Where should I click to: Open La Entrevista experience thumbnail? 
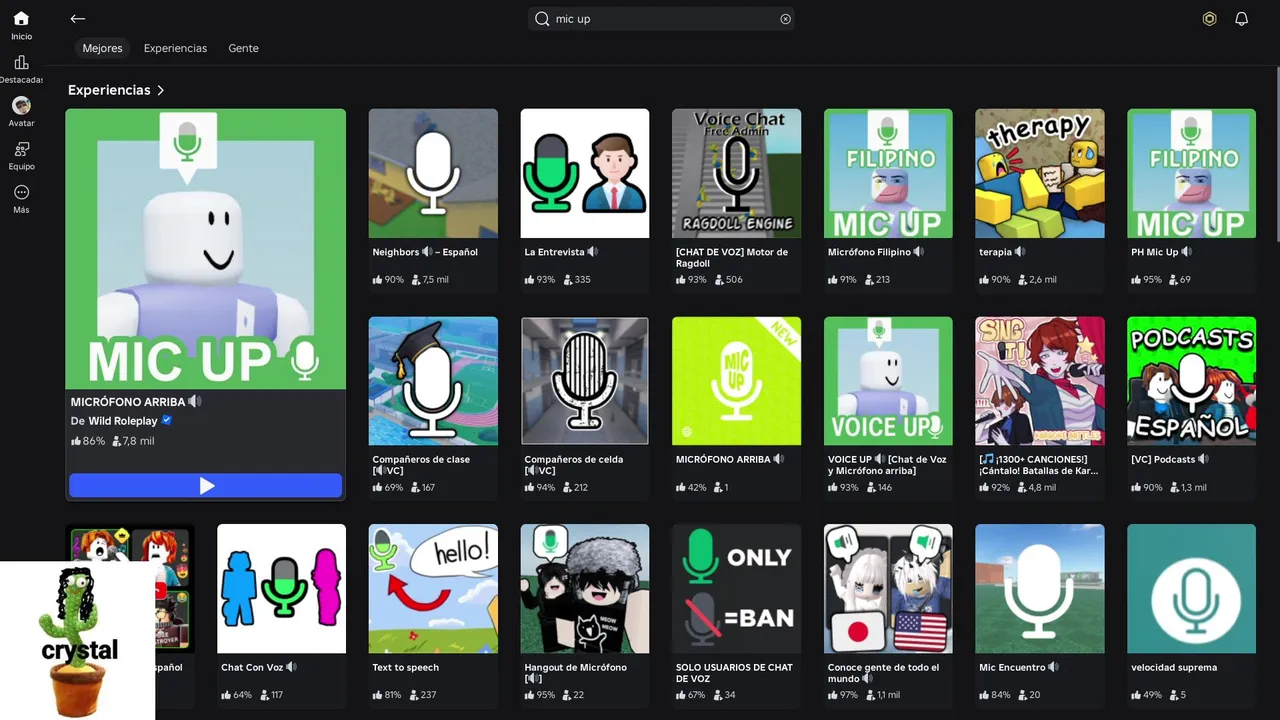[x=585, y=173]
